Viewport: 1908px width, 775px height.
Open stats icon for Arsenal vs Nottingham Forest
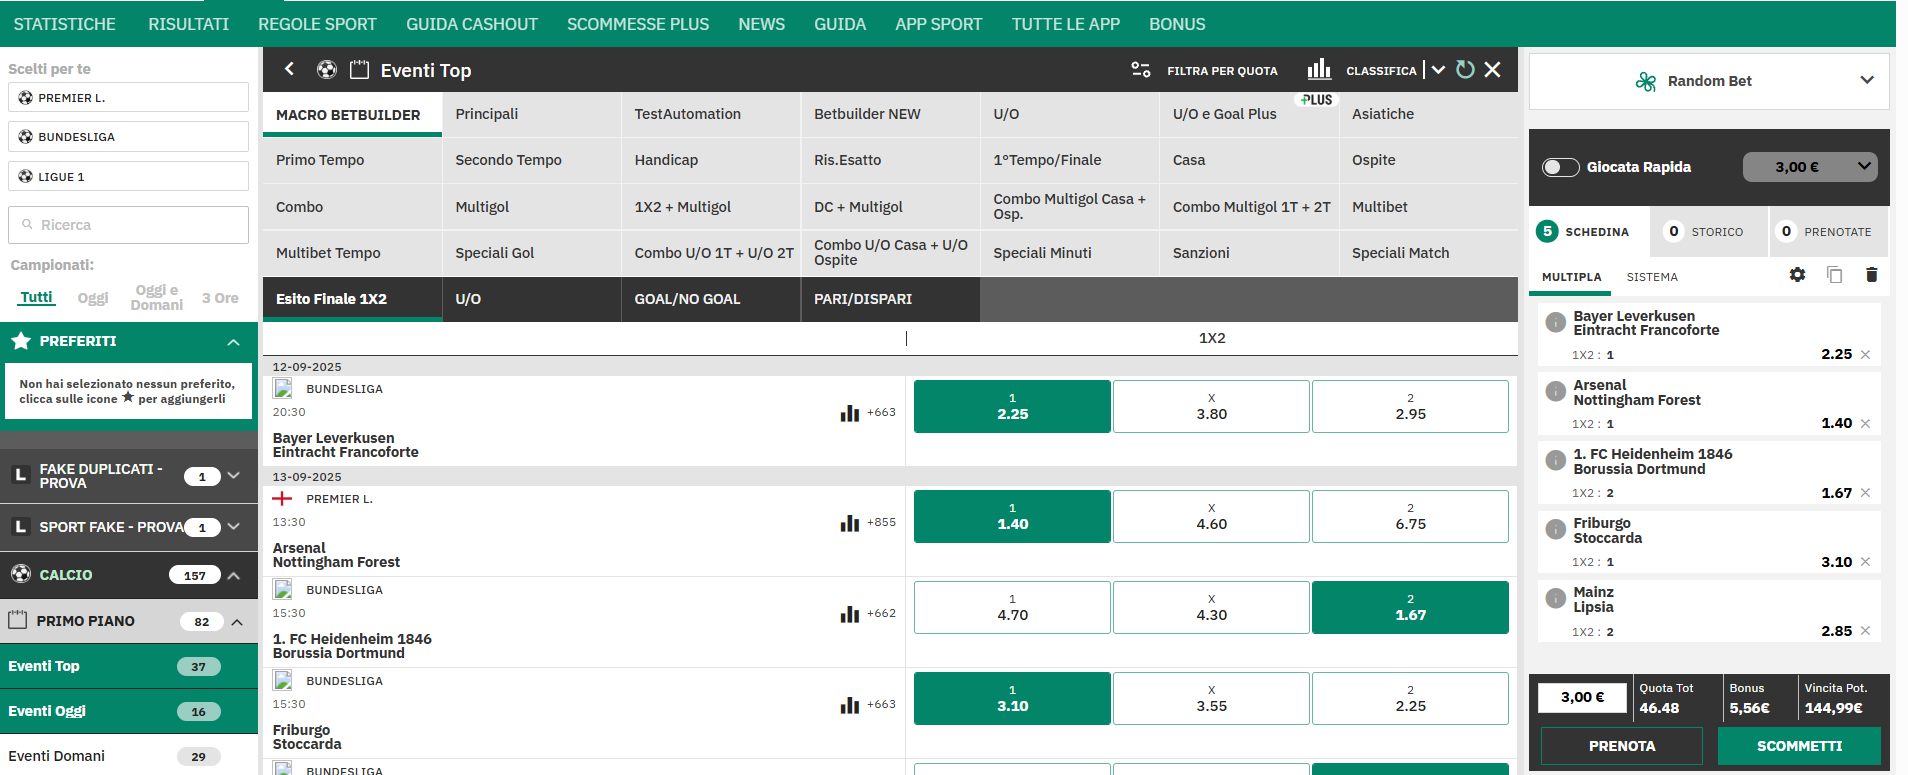(850, 523)
